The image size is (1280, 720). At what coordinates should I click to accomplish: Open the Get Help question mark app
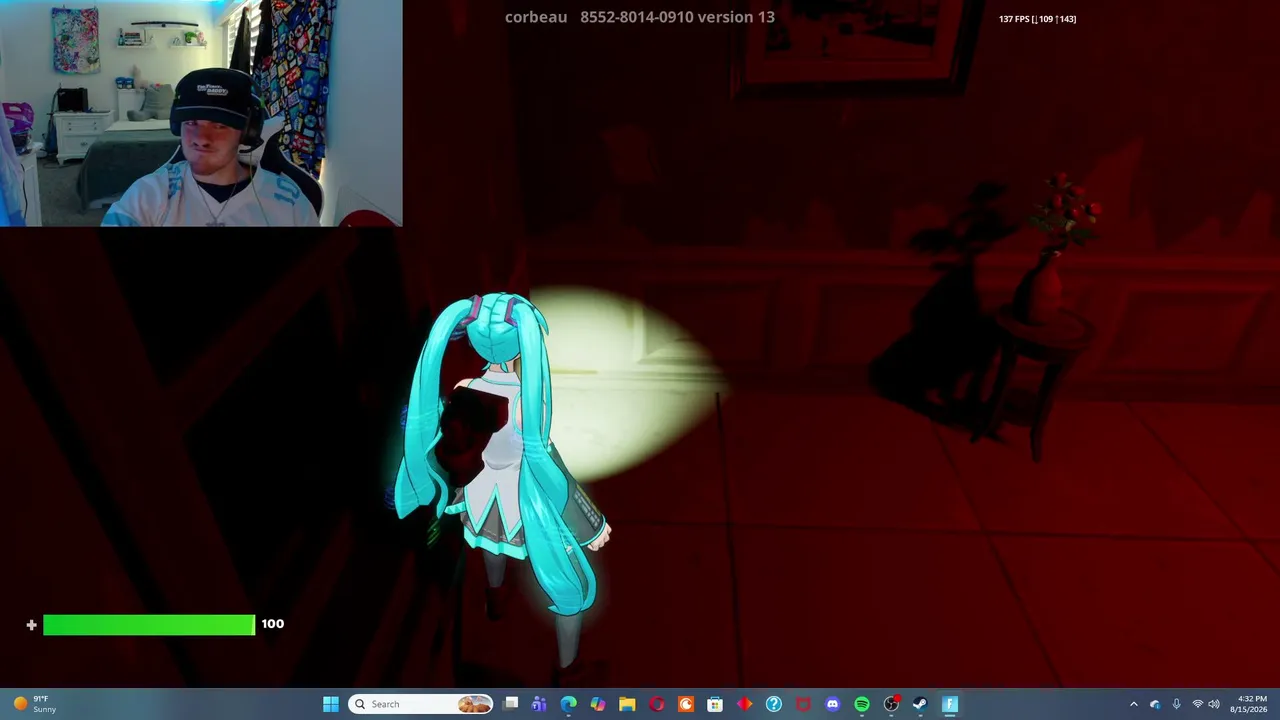(774, 704)
